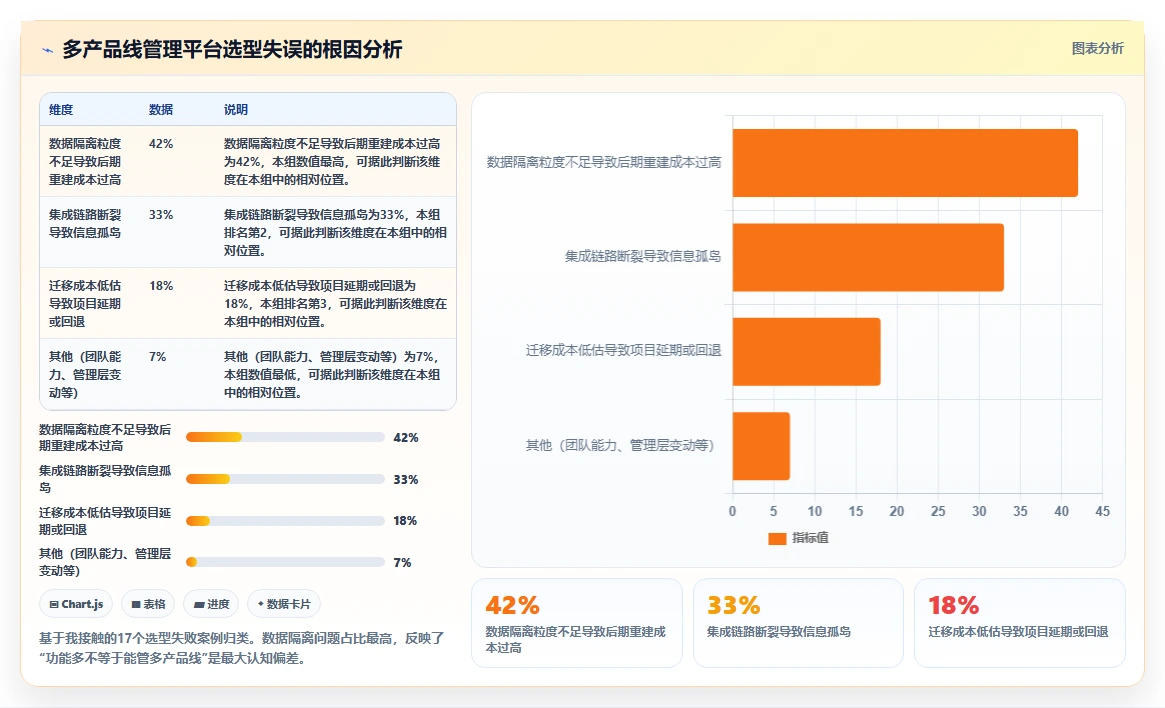Screen dimensions: 1165x708
Task: Click the small icon before the page title
Action: (48, 51)
